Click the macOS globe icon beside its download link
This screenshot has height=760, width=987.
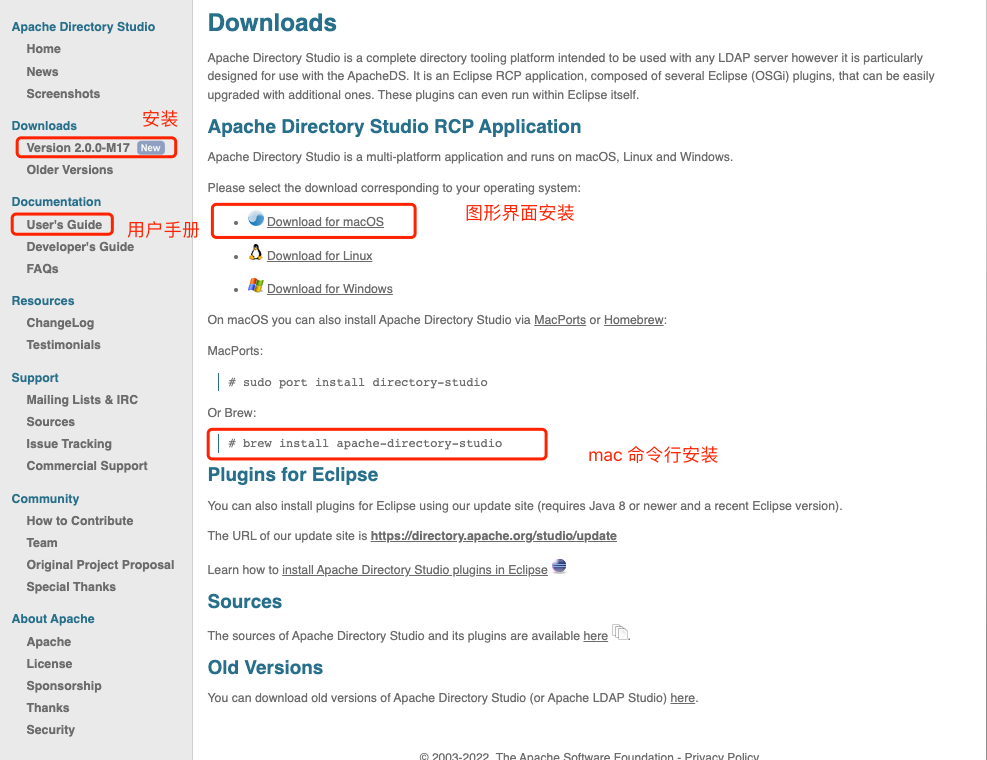tap(255, 219)
